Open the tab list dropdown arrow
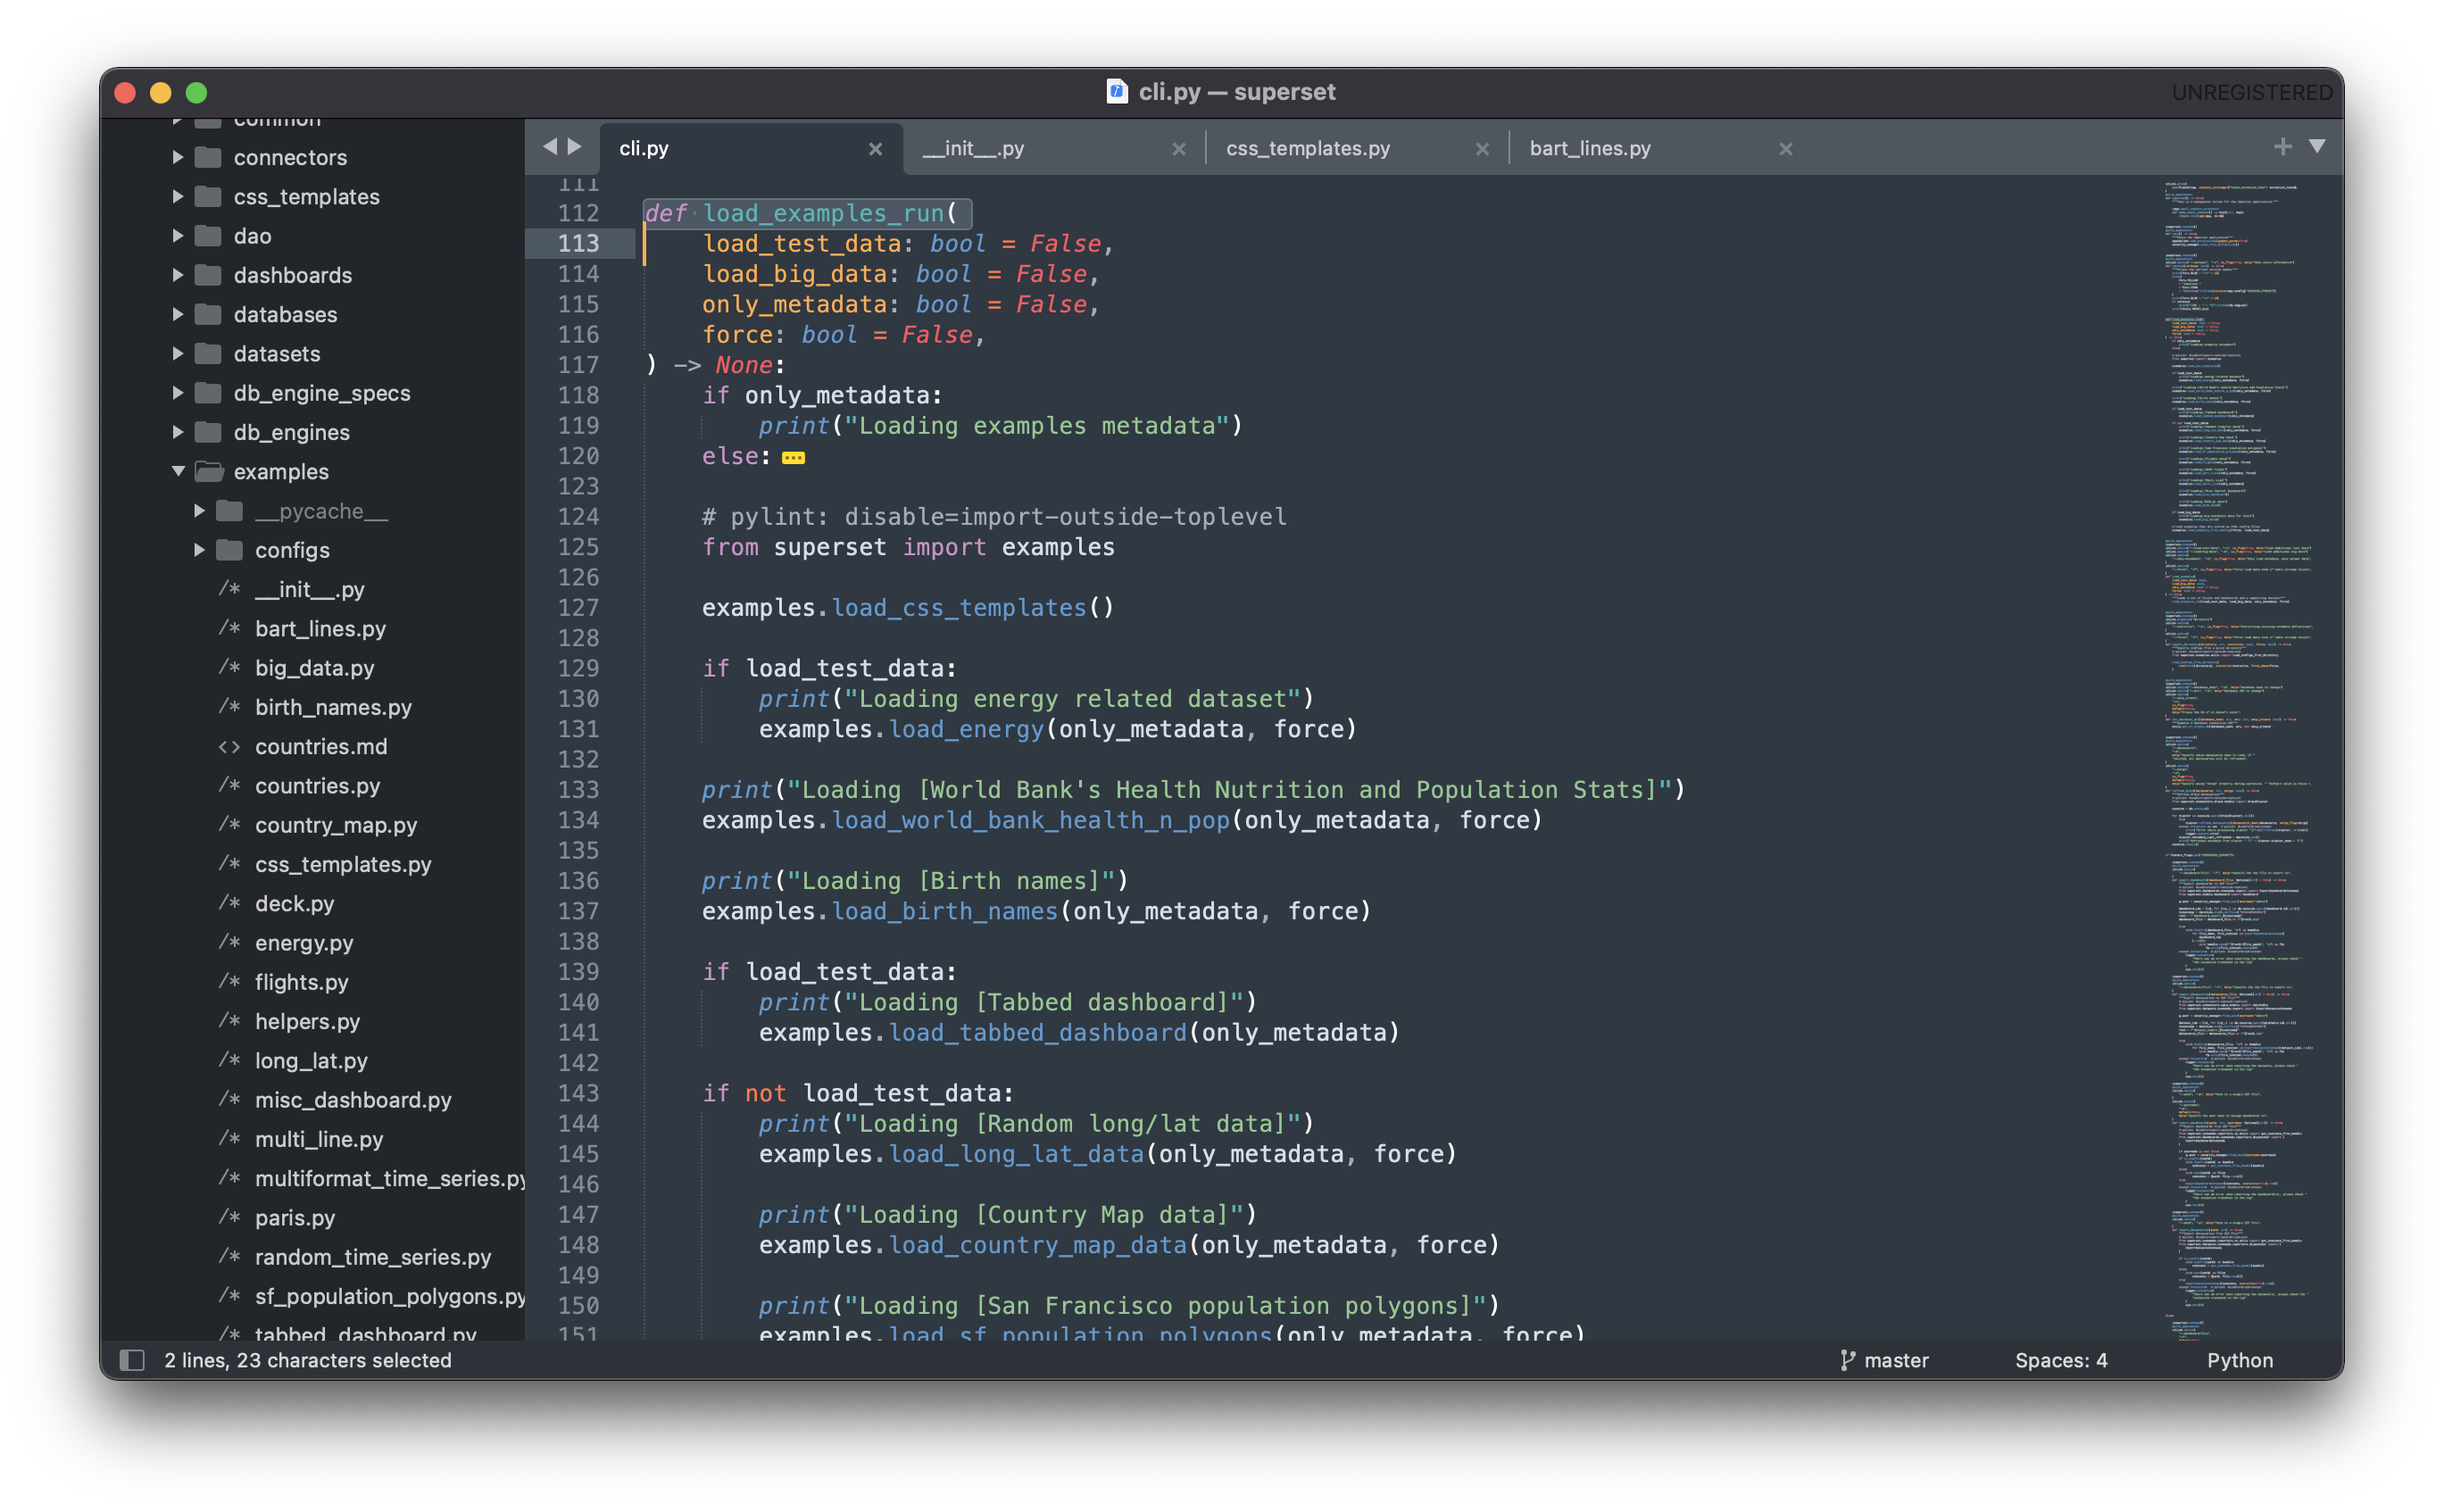The image size is (2444, 1512). (2317, 147)
